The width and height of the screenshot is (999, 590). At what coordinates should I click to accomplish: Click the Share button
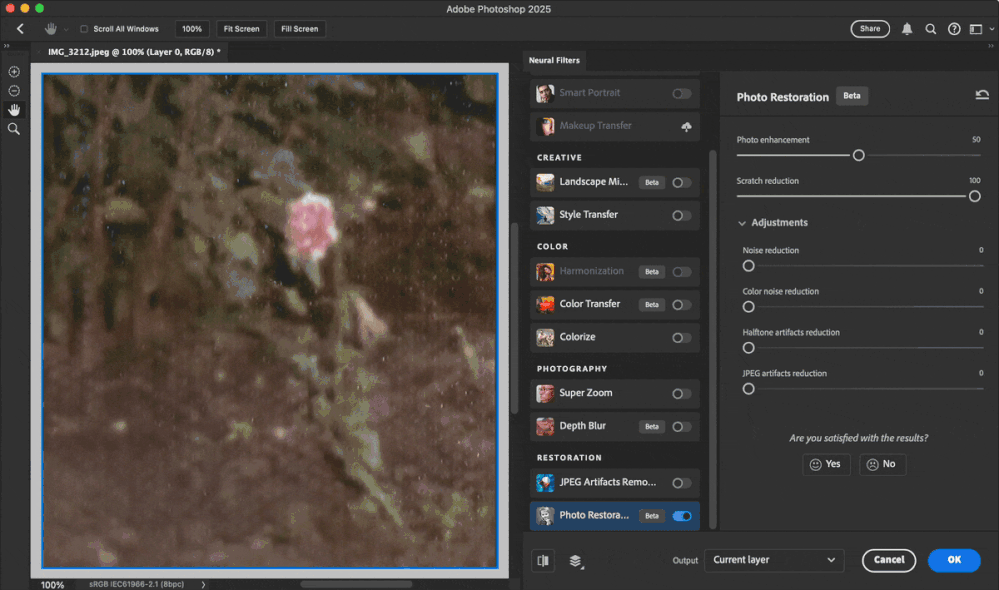(870, 29)
